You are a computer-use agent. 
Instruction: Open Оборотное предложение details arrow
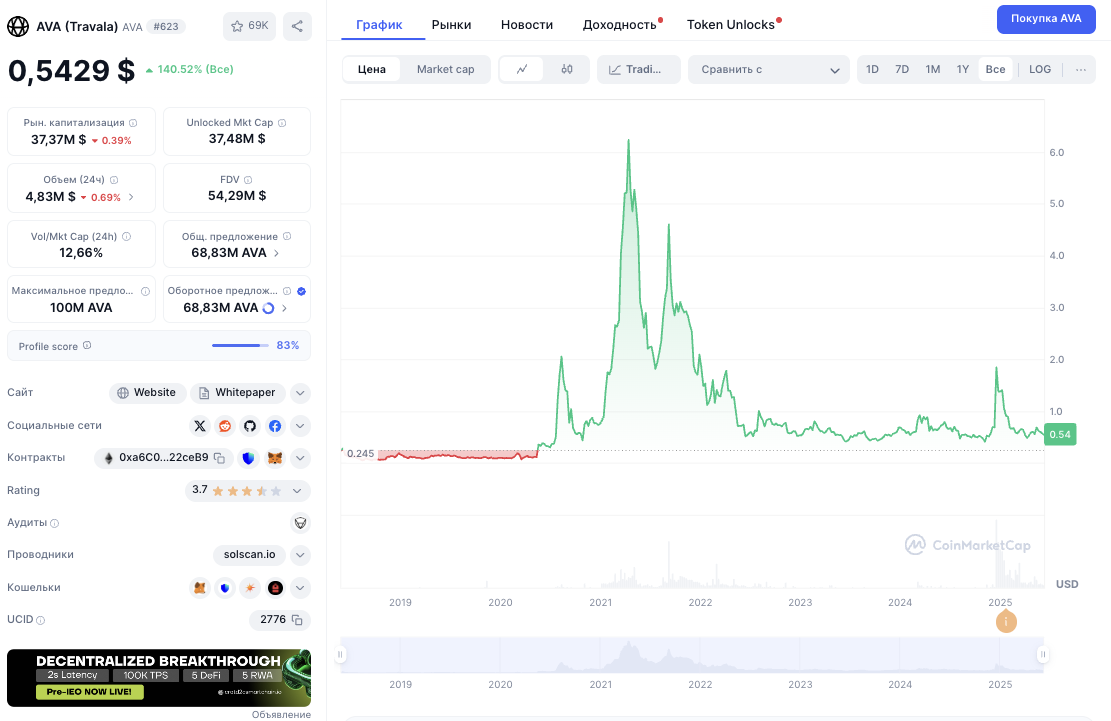click(x=284, y=308)
